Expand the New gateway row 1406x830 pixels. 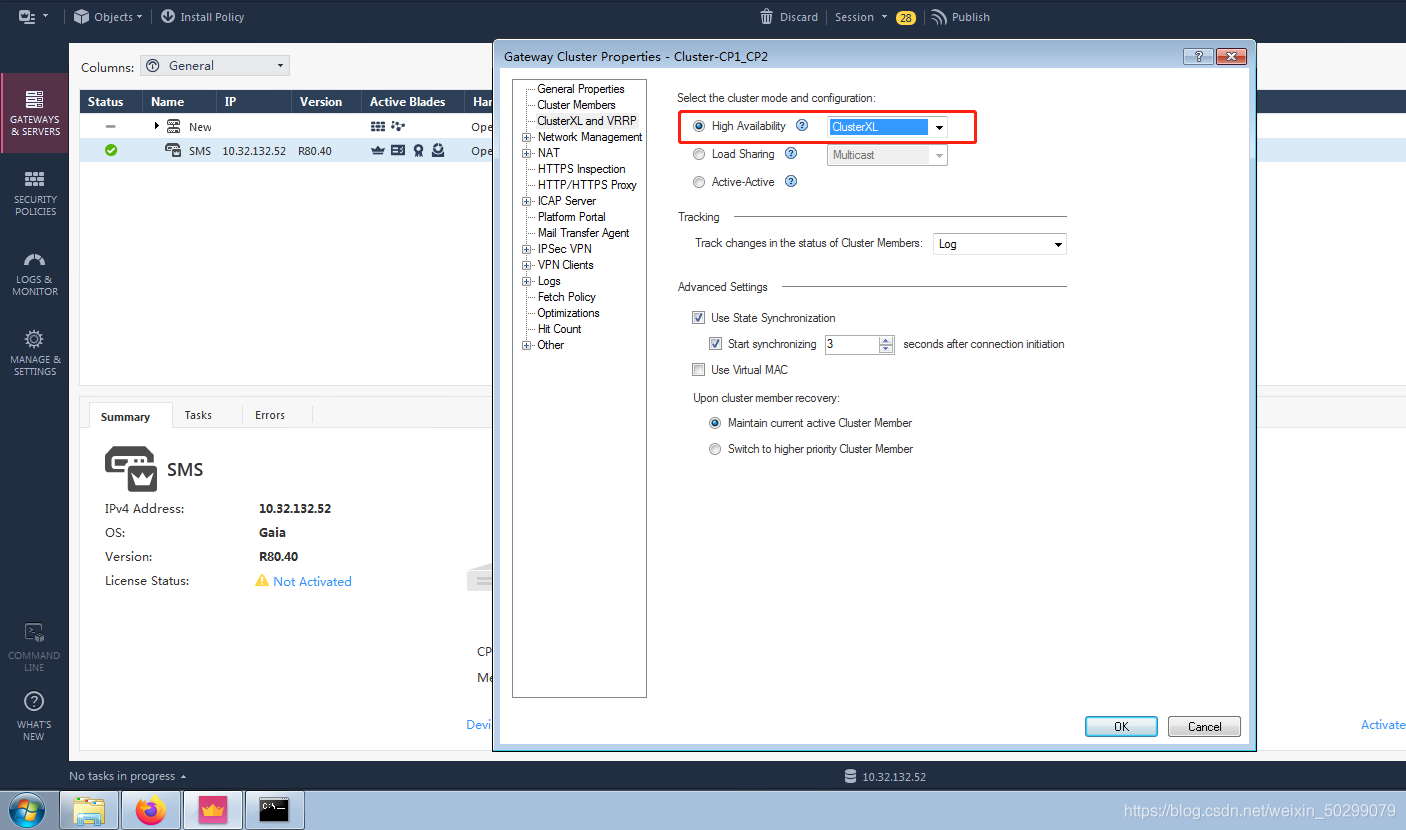[157, 126]
